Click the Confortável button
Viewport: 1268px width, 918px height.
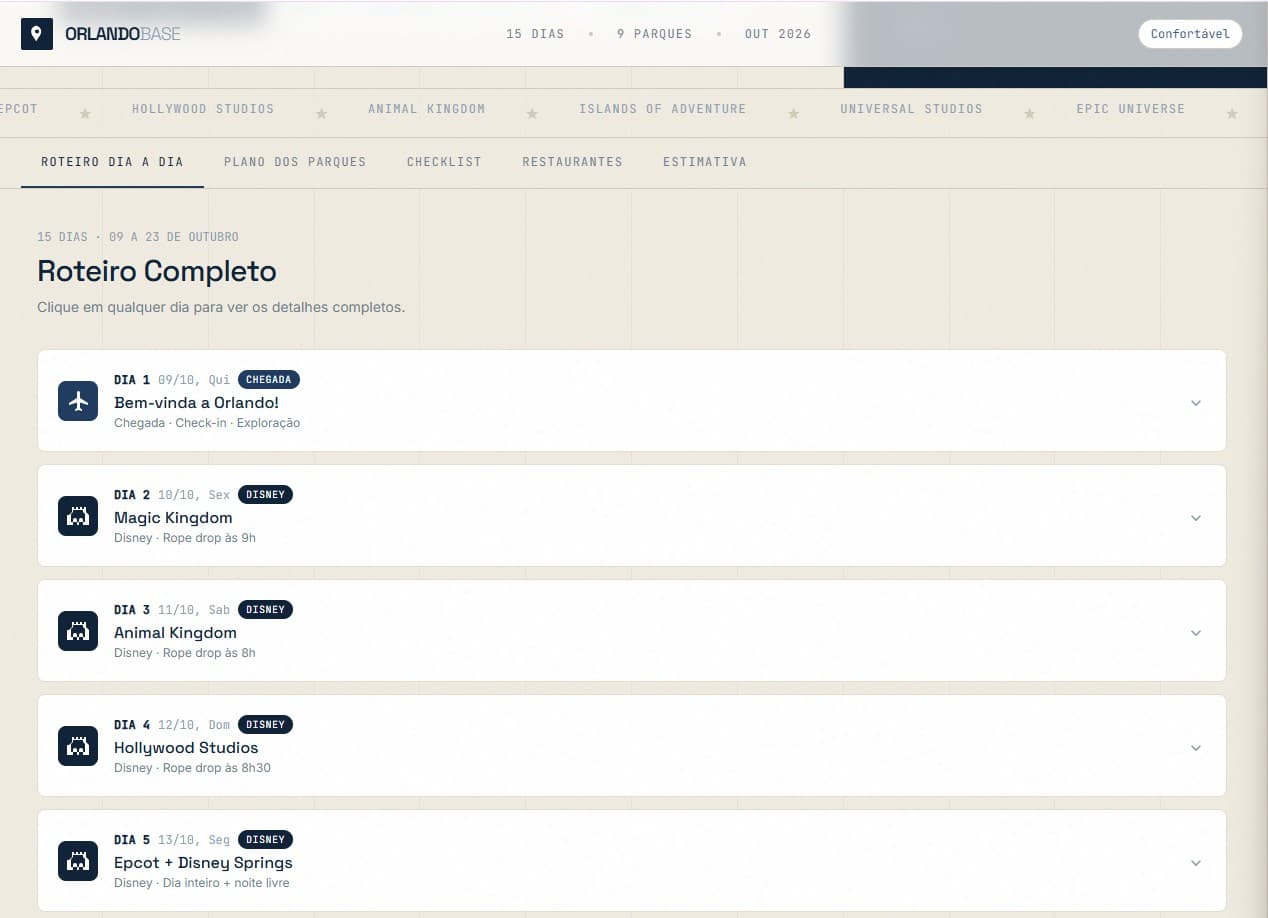pyautogui.click(x=1190, y=34)
